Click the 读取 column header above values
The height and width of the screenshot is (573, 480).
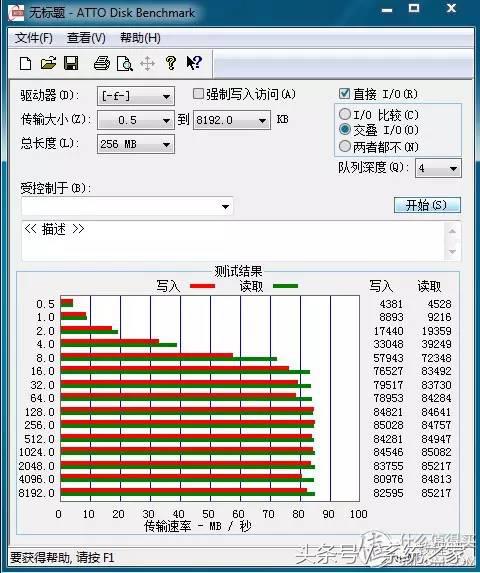(x=430, y=286)
